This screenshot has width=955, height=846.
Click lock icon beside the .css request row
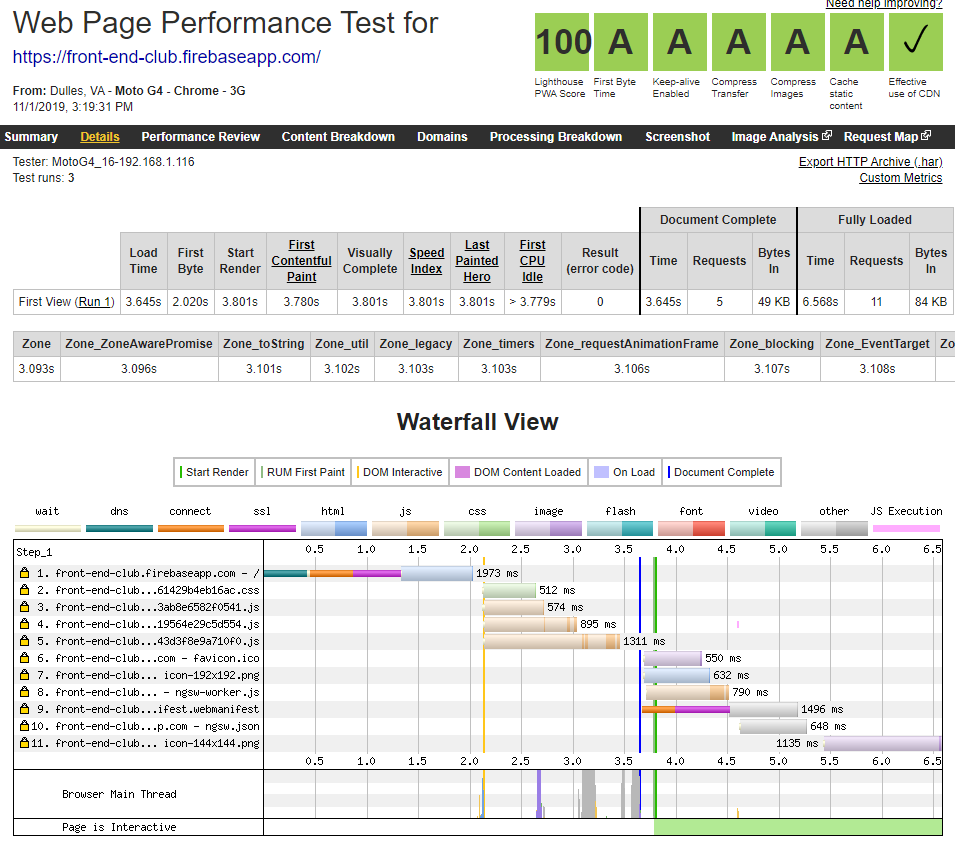[x=24, y=590]
